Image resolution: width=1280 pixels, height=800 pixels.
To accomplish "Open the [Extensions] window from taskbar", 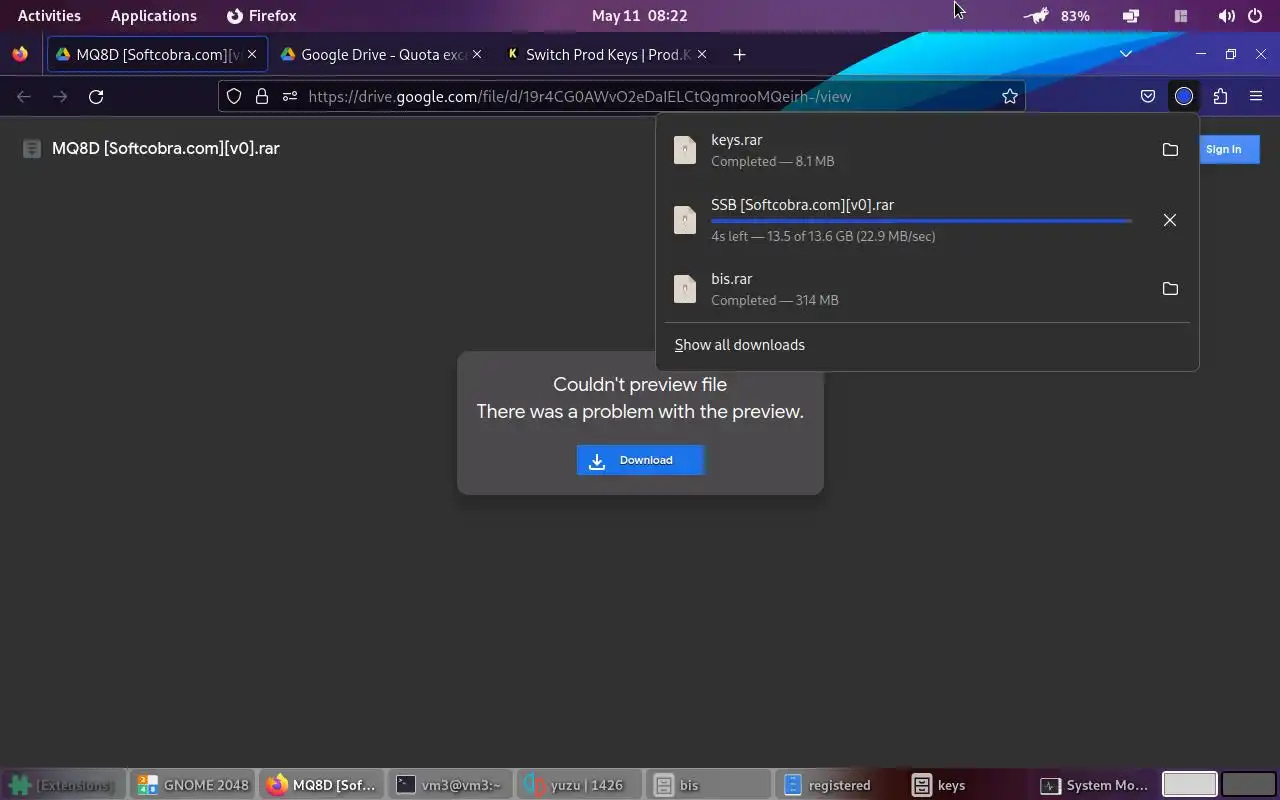I will 64,785.
